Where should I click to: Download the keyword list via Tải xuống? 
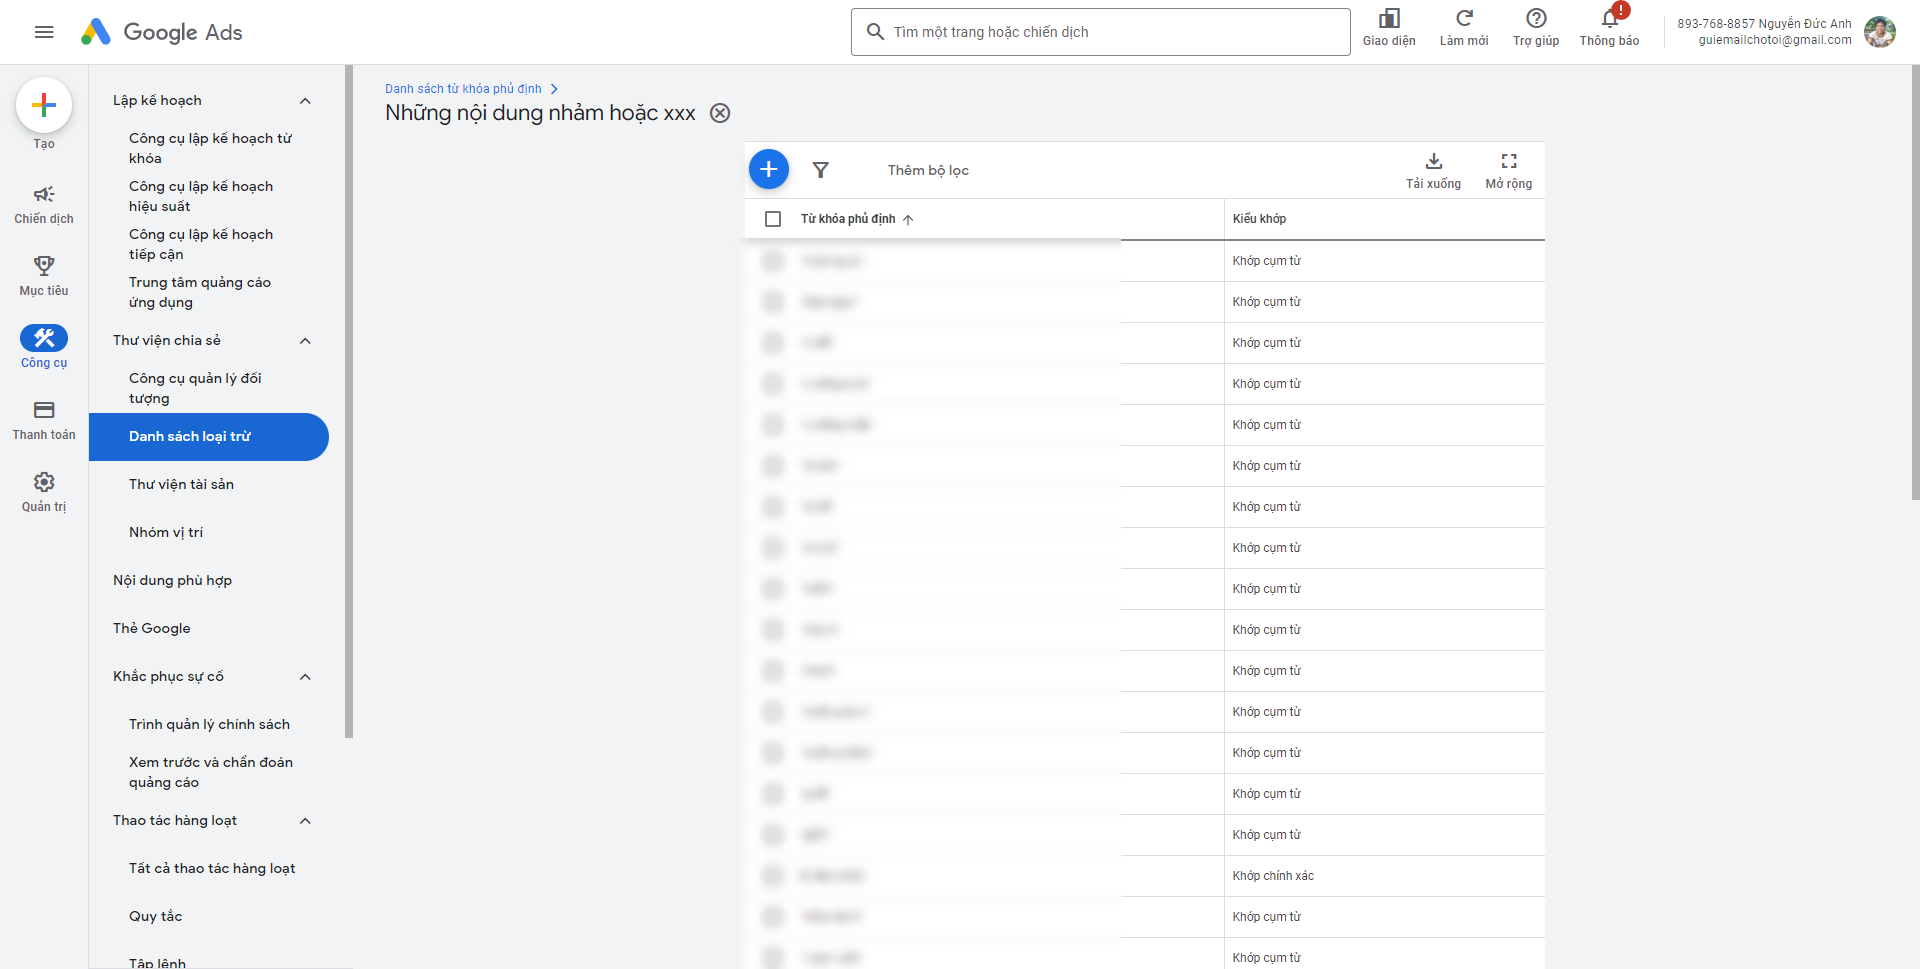tap(1433, 170)
